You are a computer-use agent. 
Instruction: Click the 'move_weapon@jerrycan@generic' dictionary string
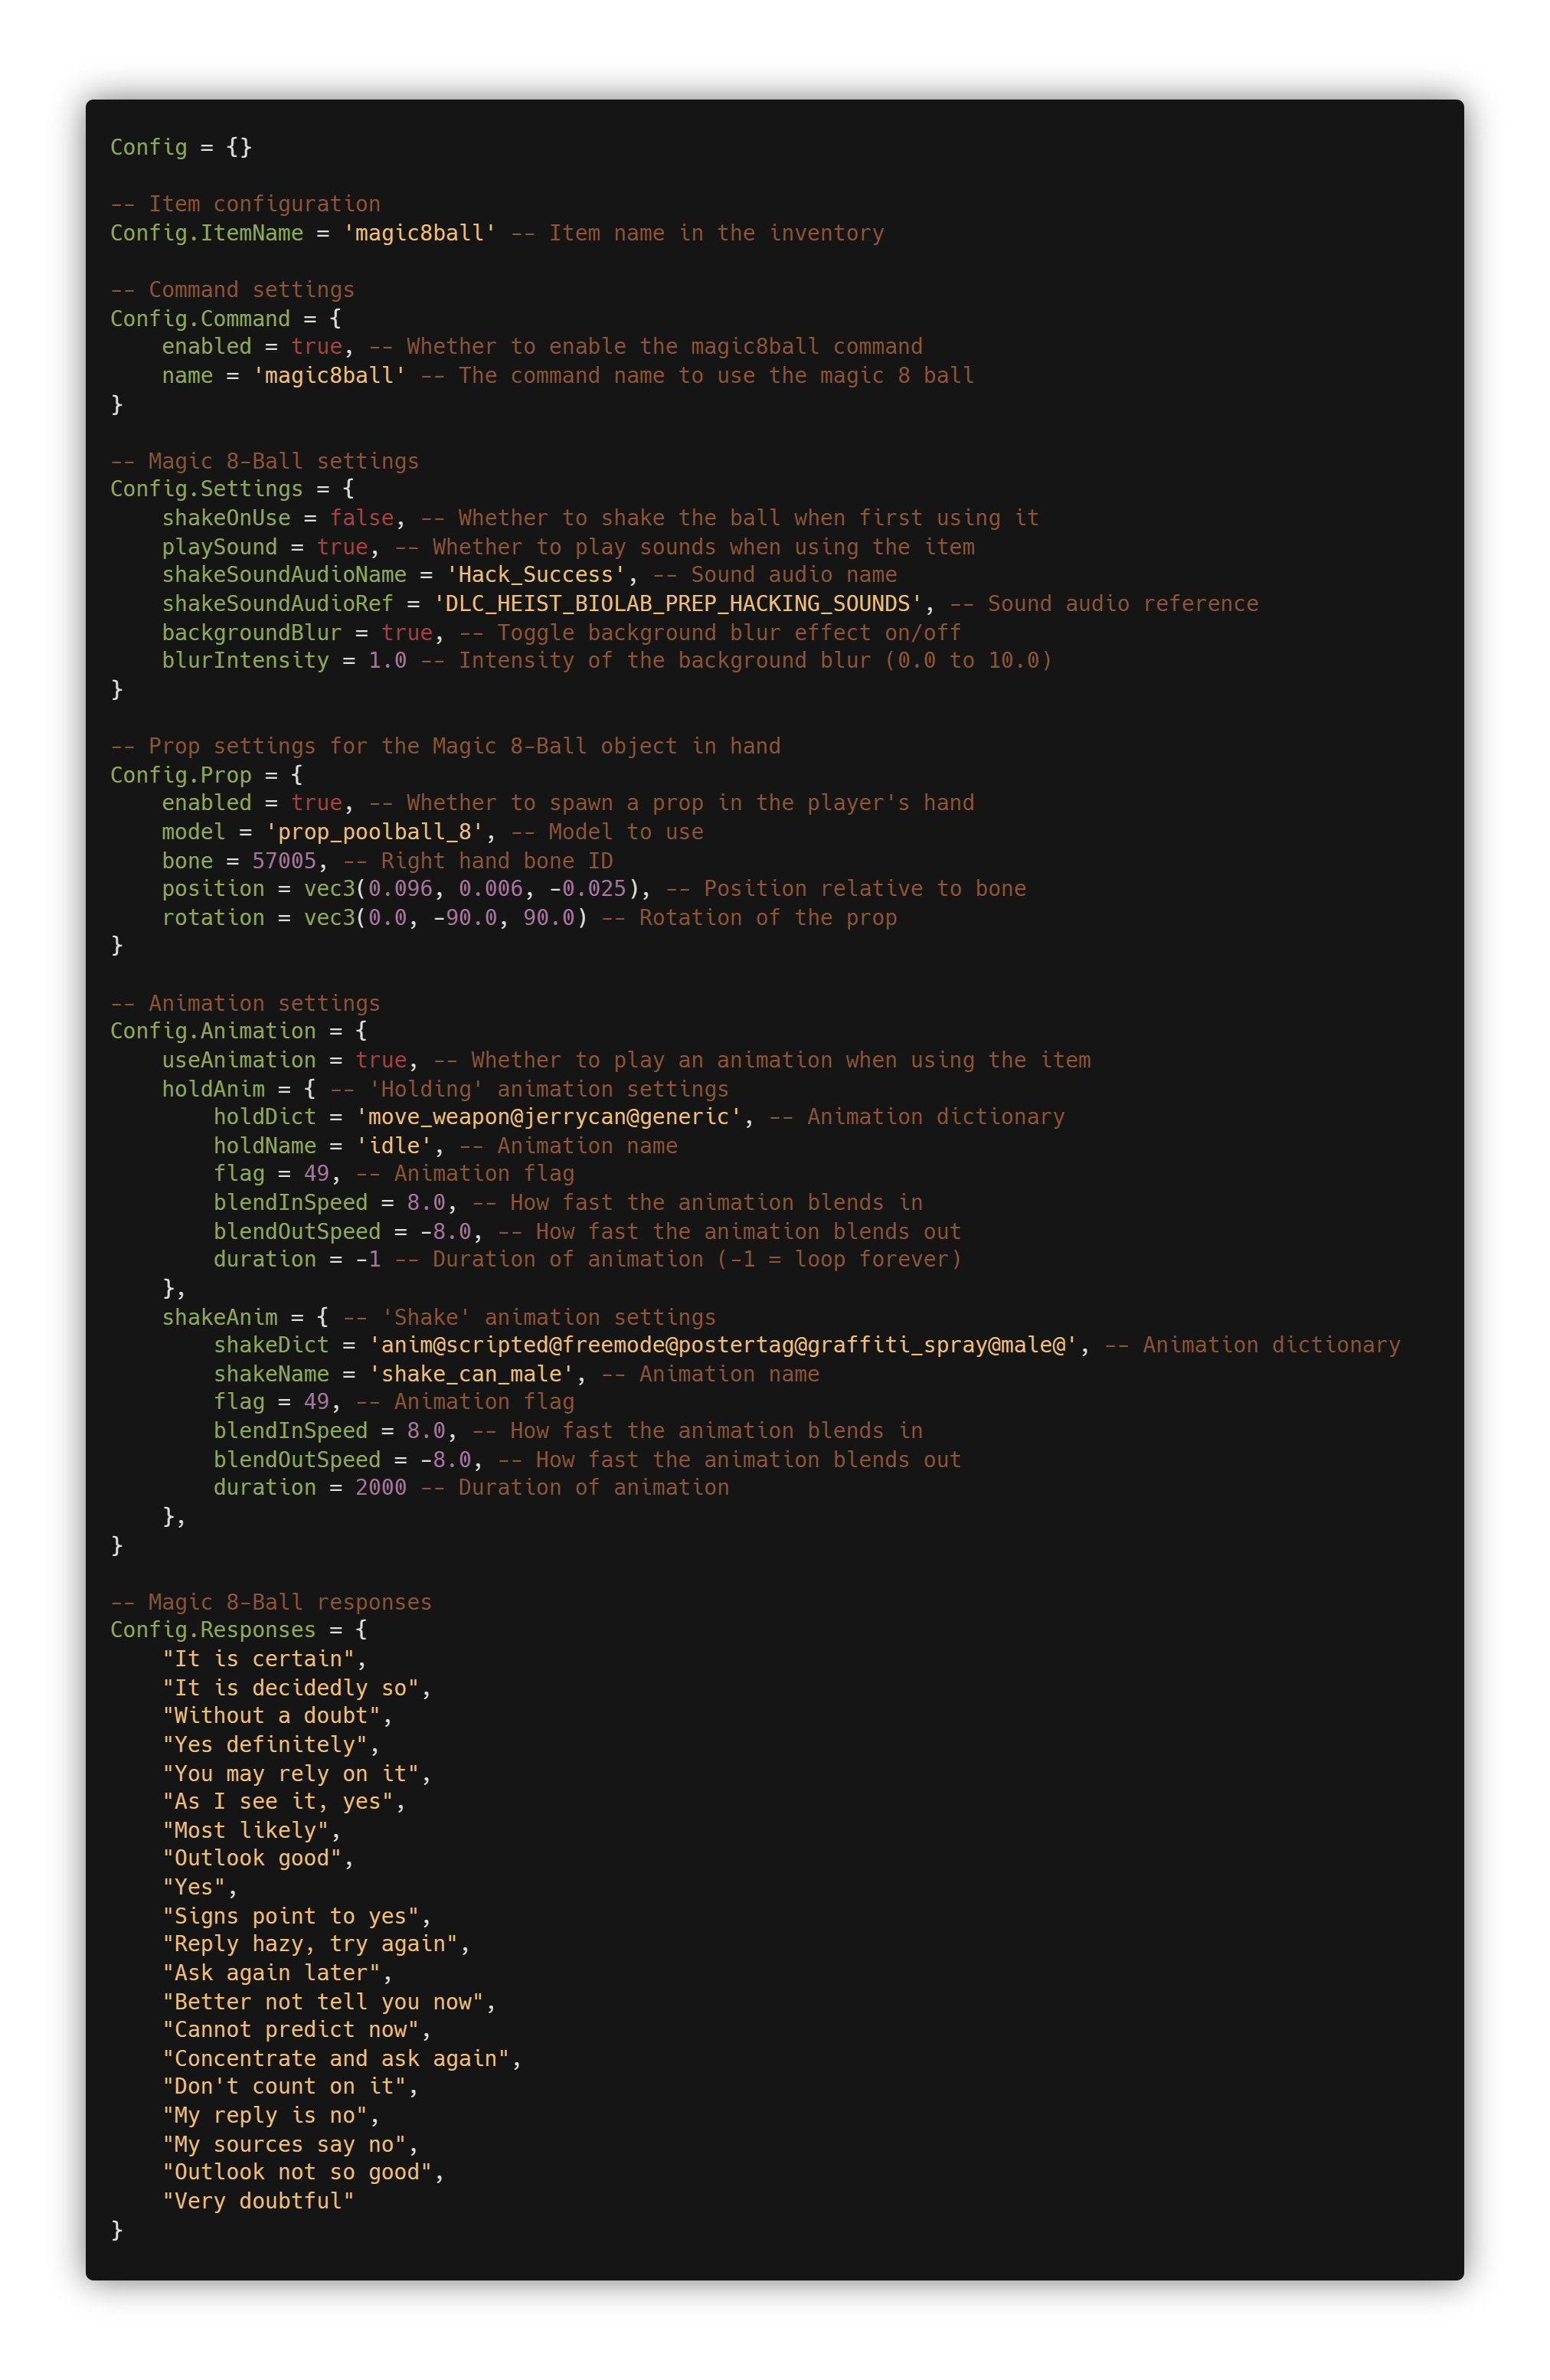coord(548,1117)
